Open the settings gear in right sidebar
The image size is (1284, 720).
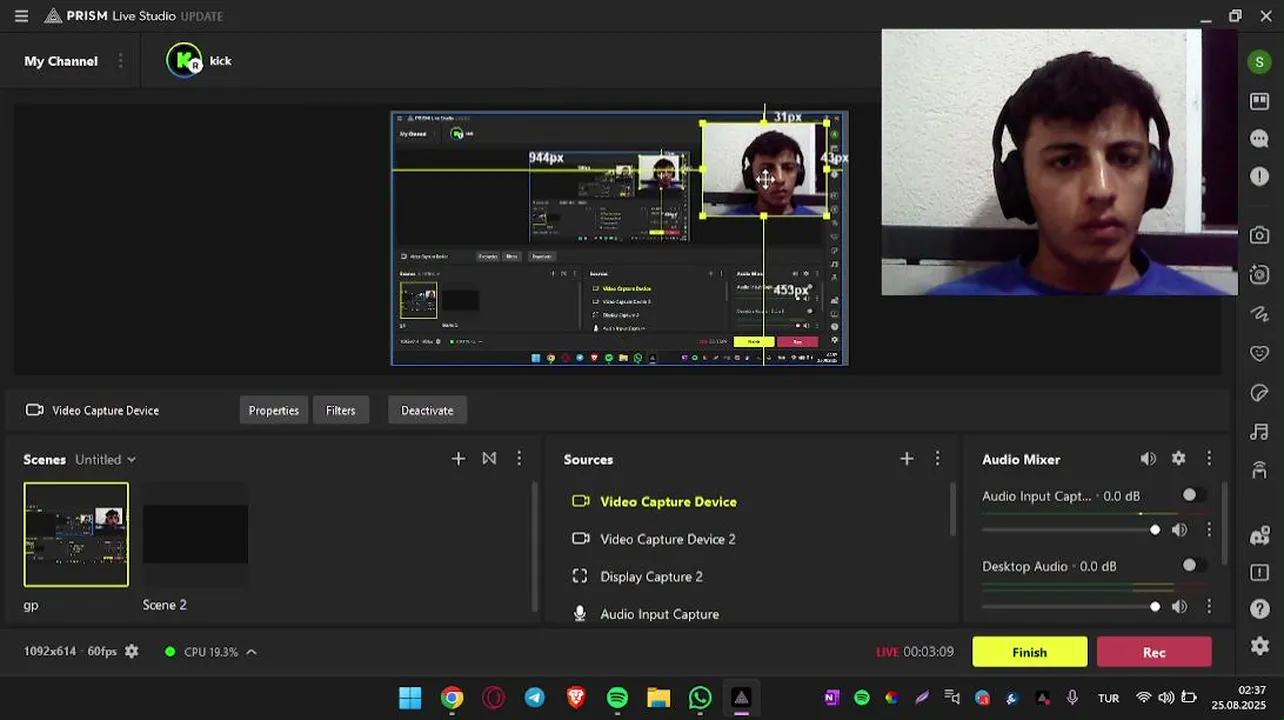coord(1259,646)
